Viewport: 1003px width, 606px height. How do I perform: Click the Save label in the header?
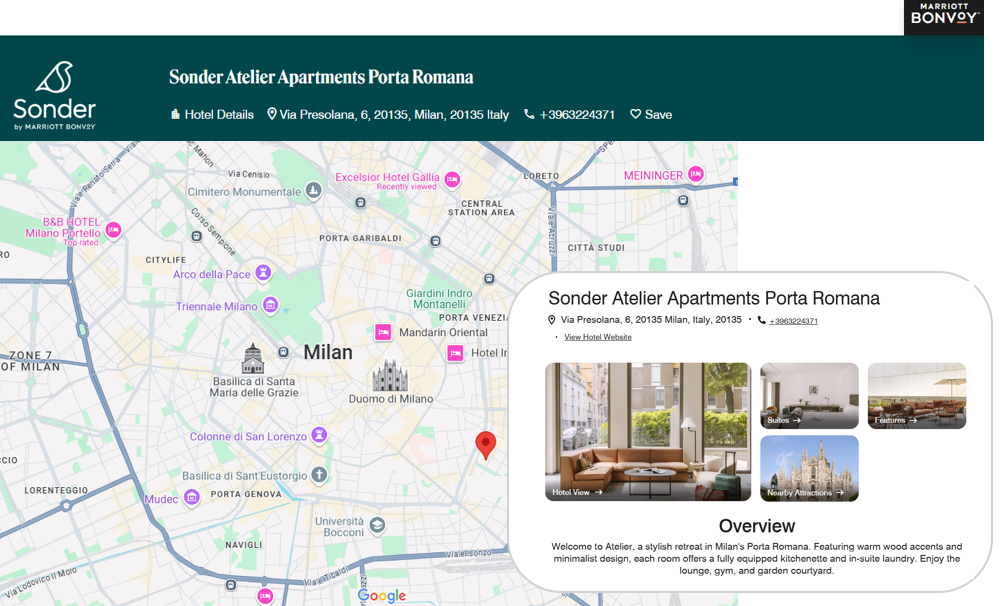658,115
